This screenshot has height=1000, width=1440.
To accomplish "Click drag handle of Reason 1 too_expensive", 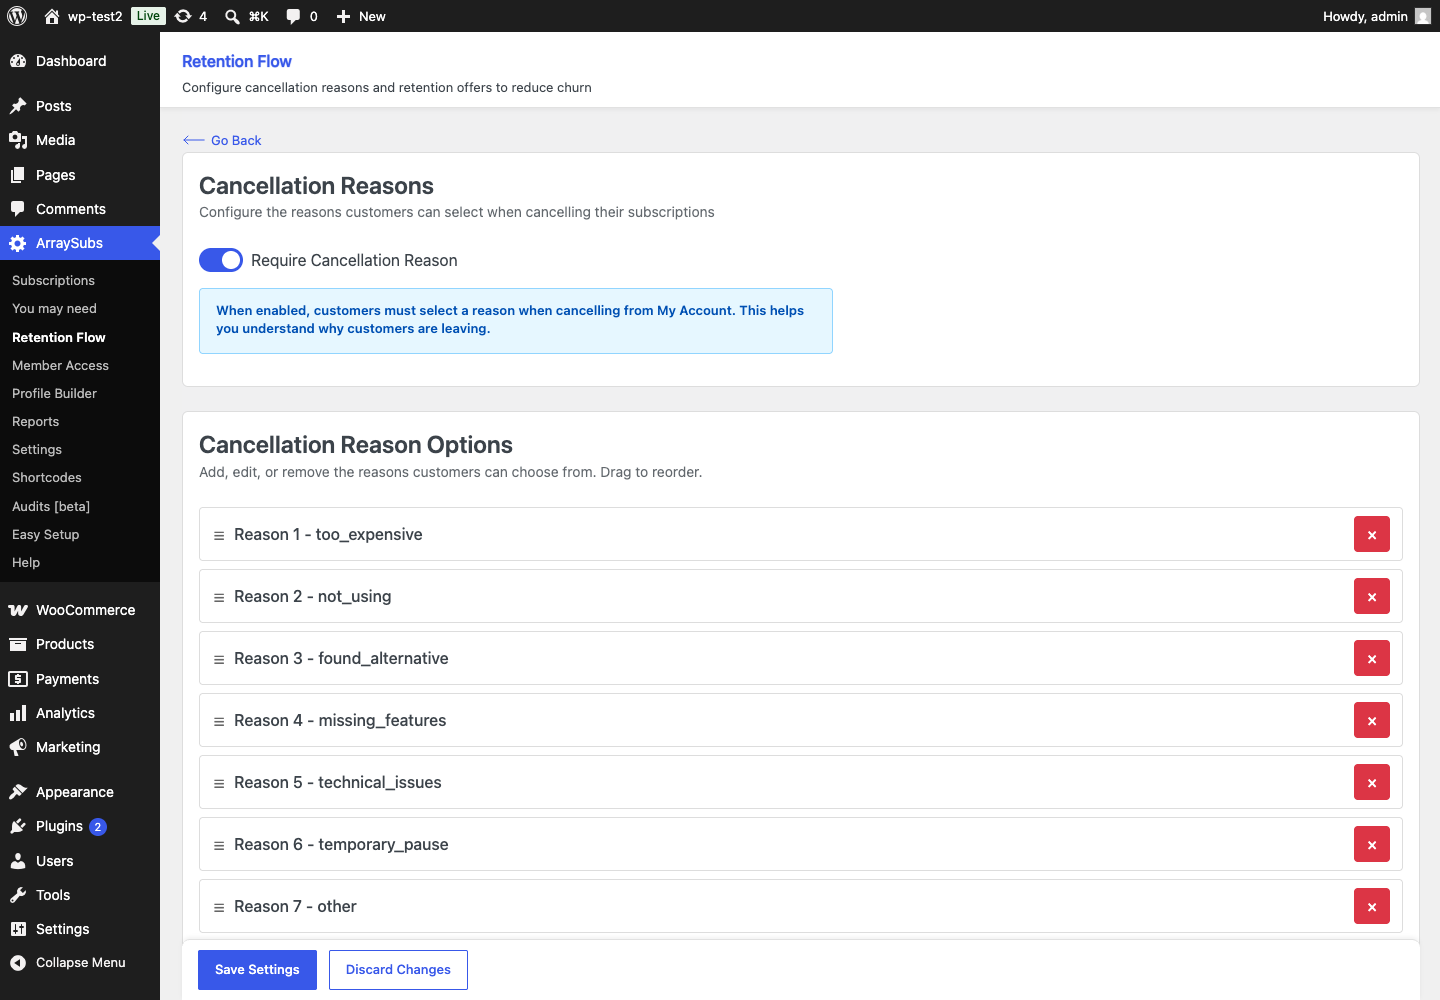I will pyautogui.click(x=219, y=536).
